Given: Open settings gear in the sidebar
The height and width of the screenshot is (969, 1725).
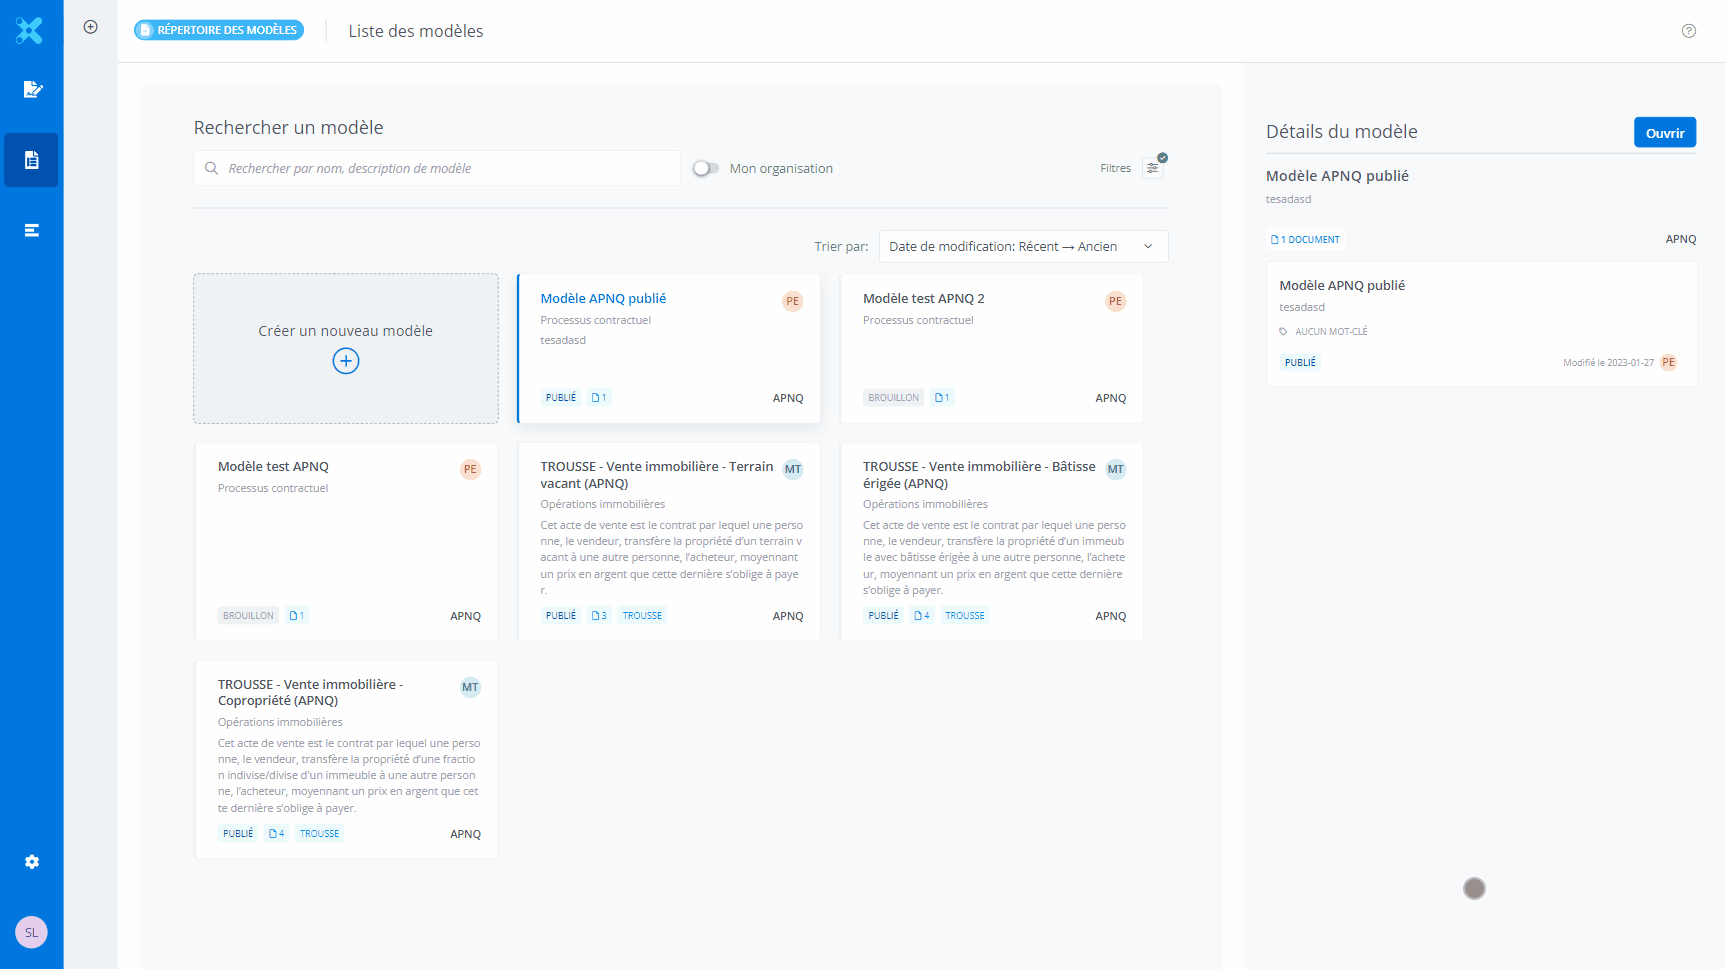Looking at the screenshot, I should (32, 862).
